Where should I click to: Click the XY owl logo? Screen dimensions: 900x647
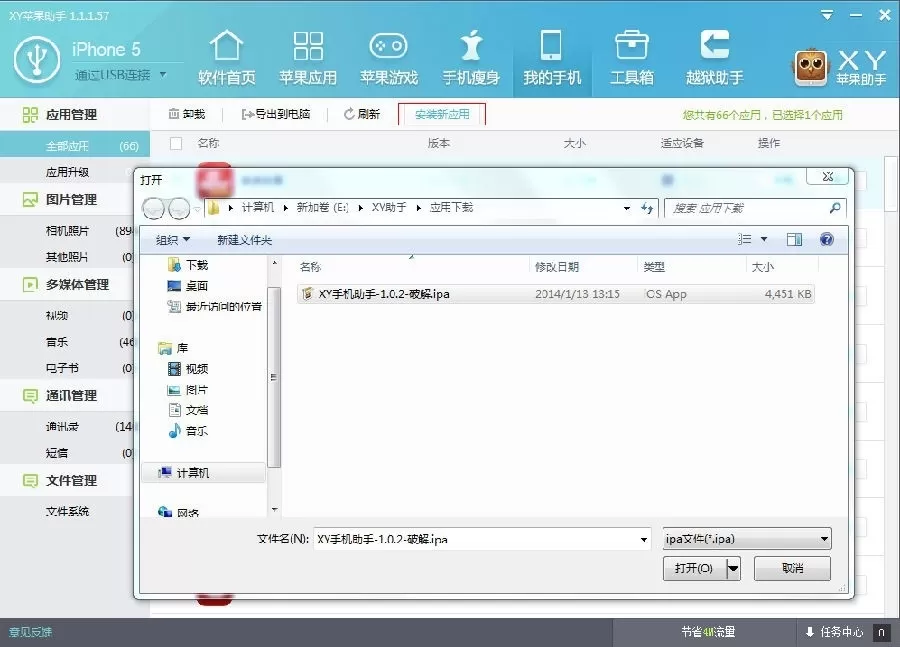810,67
